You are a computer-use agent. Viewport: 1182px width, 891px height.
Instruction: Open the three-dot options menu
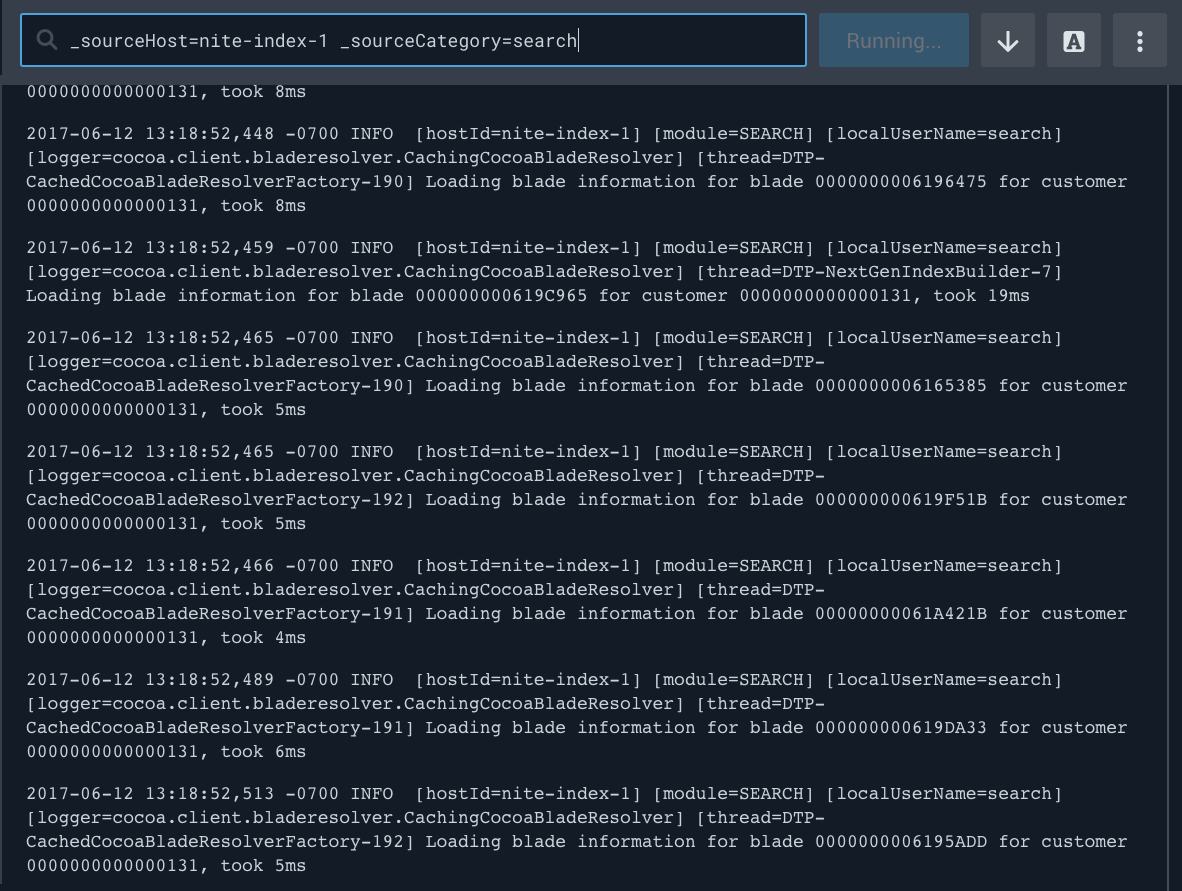click(1139, 40)
